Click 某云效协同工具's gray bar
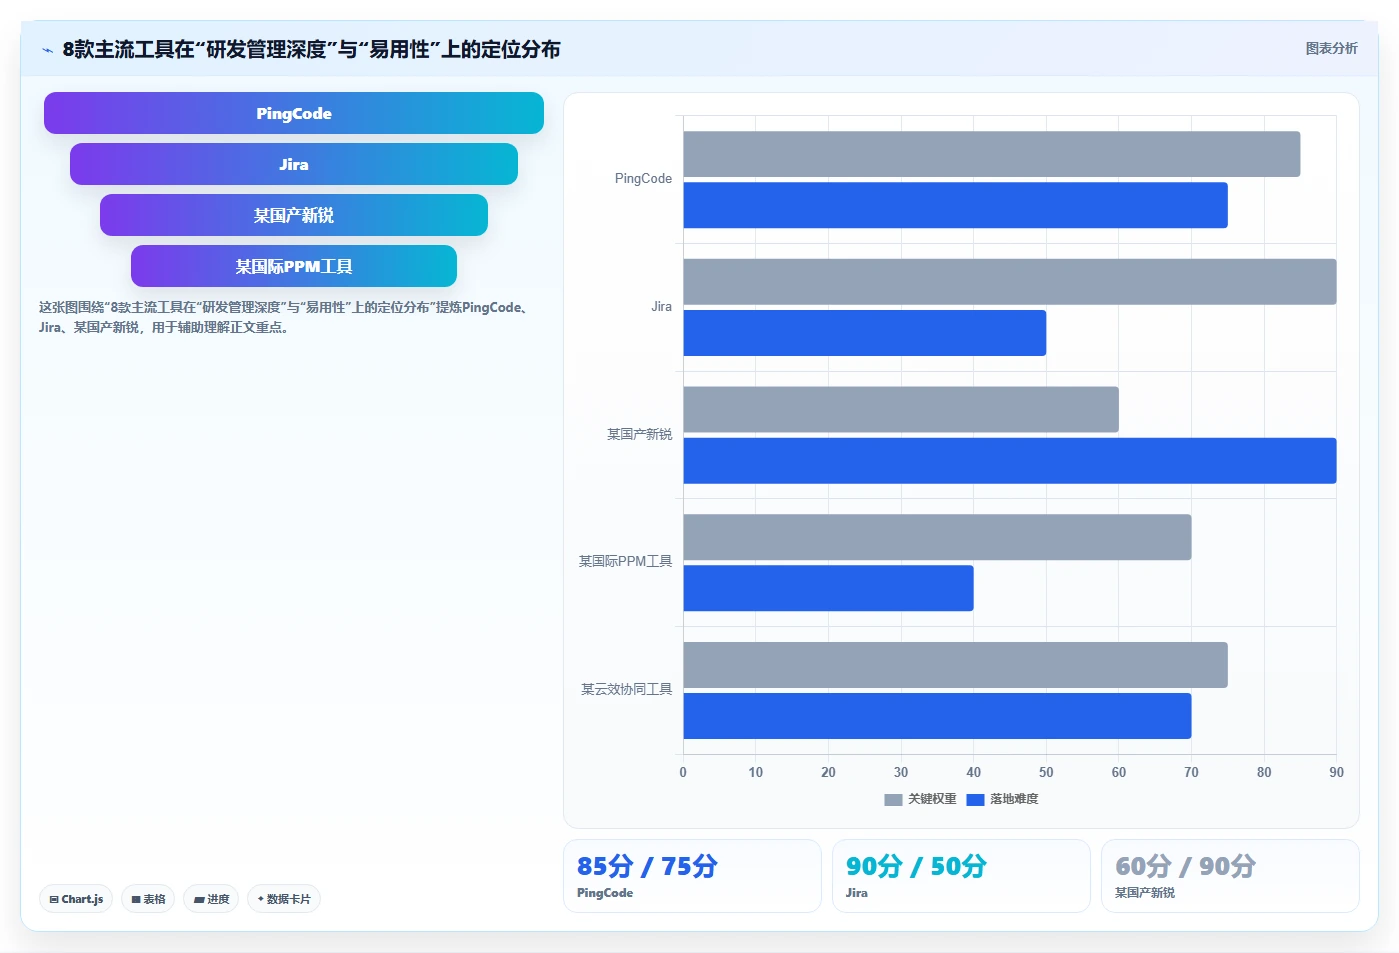The image size is (1399, 953). coord(956,665)
